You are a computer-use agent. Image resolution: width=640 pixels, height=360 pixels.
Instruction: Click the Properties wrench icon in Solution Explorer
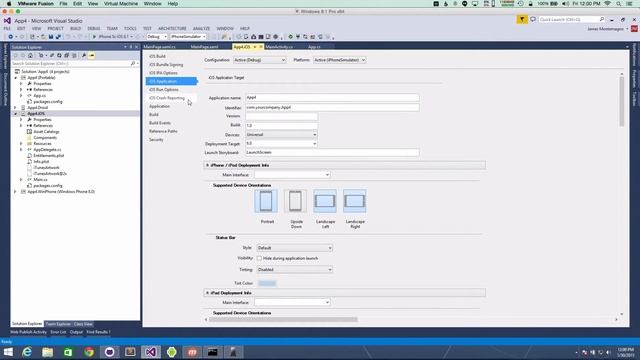coord(84,56)
